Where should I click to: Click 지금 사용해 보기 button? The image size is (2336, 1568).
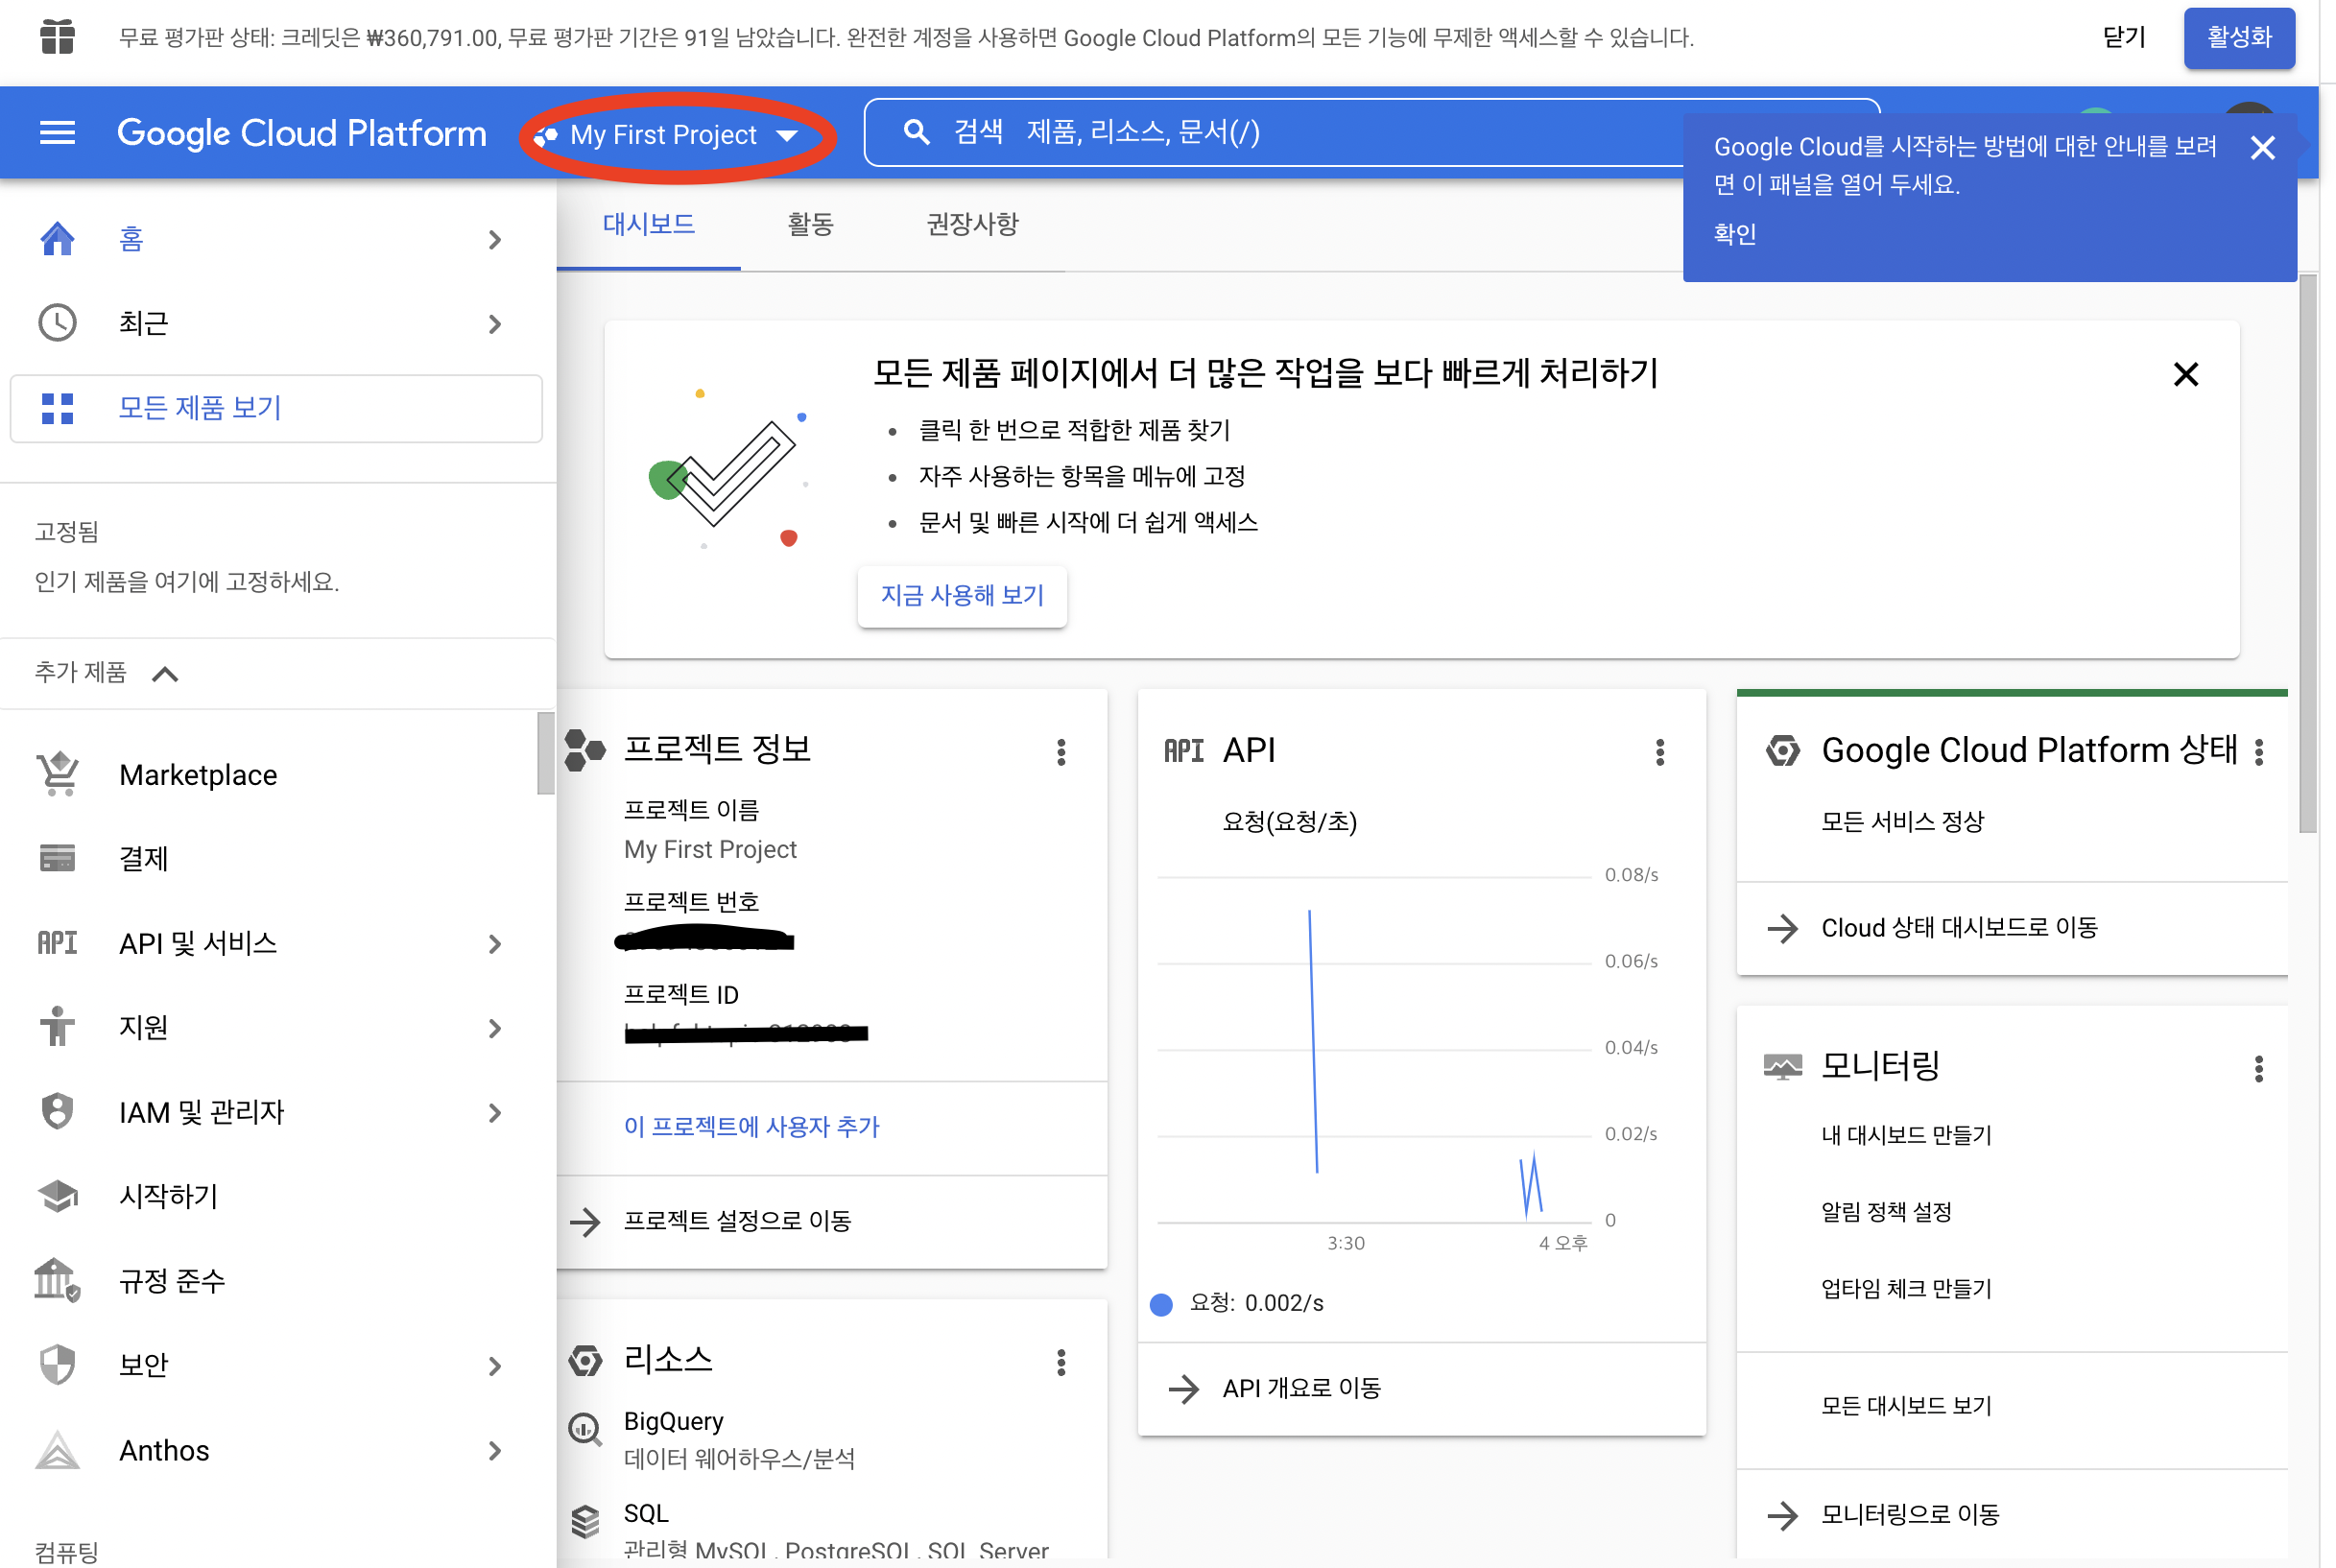pyautogui.click(x=962, y=596)
